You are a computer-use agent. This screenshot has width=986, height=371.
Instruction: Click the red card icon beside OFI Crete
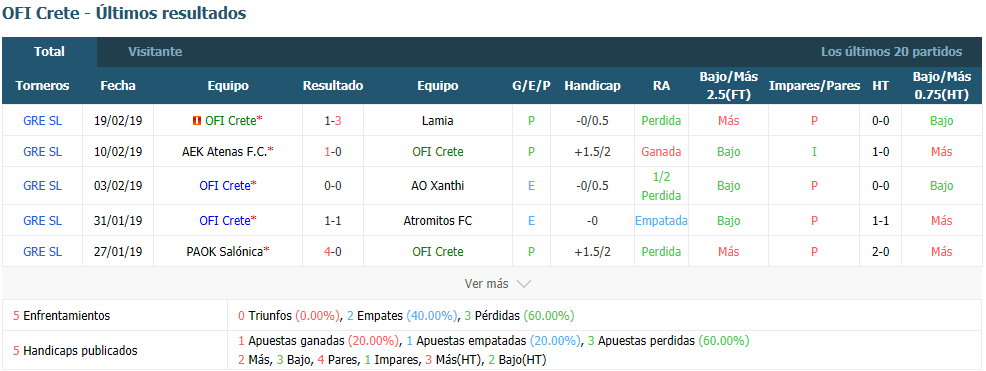coord(199,121)
